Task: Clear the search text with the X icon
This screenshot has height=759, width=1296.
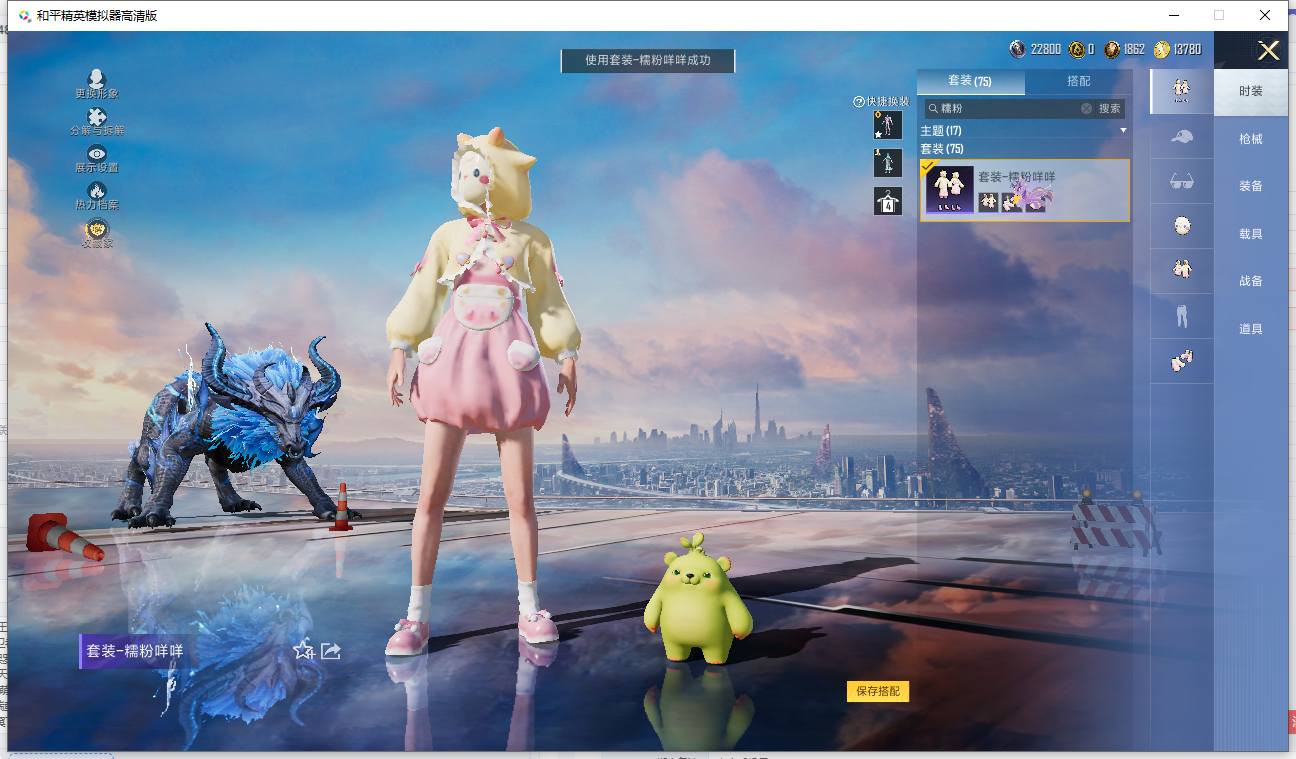Action: coord(1086,108)
